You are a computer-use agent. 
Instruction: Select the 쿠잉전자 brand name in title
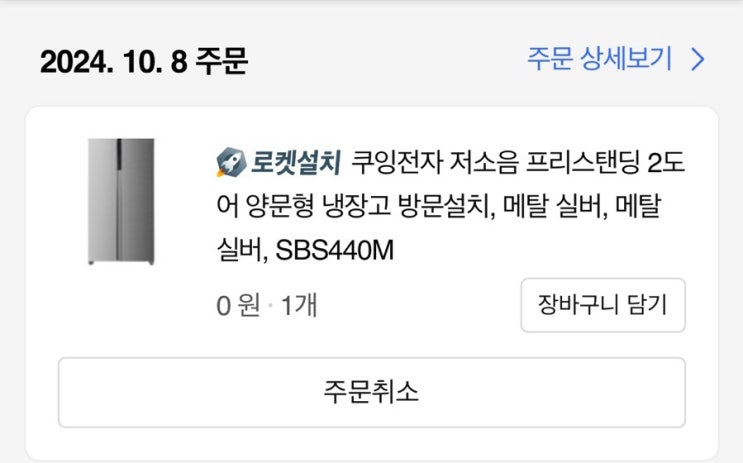pos(397,163)
